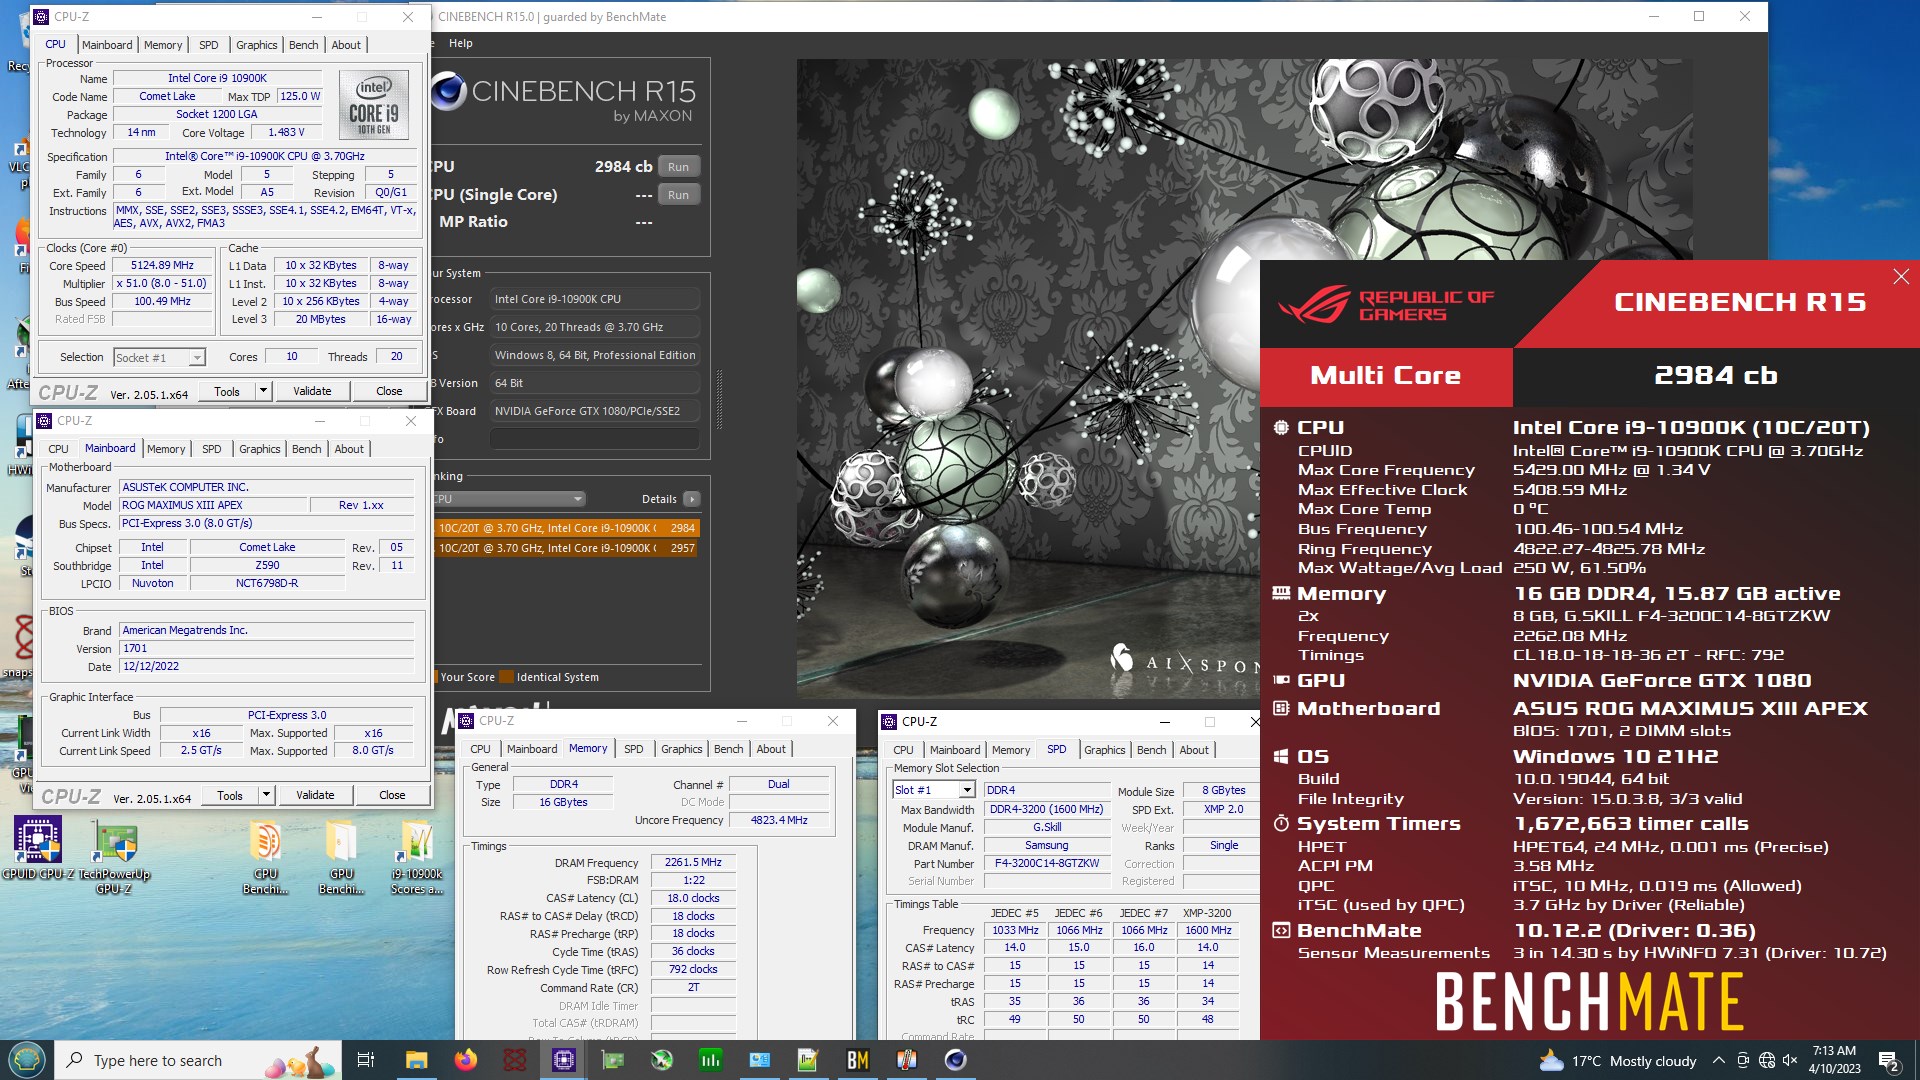Switch to the Bench tab in top CPU-Z window

[x=303, y=45]
